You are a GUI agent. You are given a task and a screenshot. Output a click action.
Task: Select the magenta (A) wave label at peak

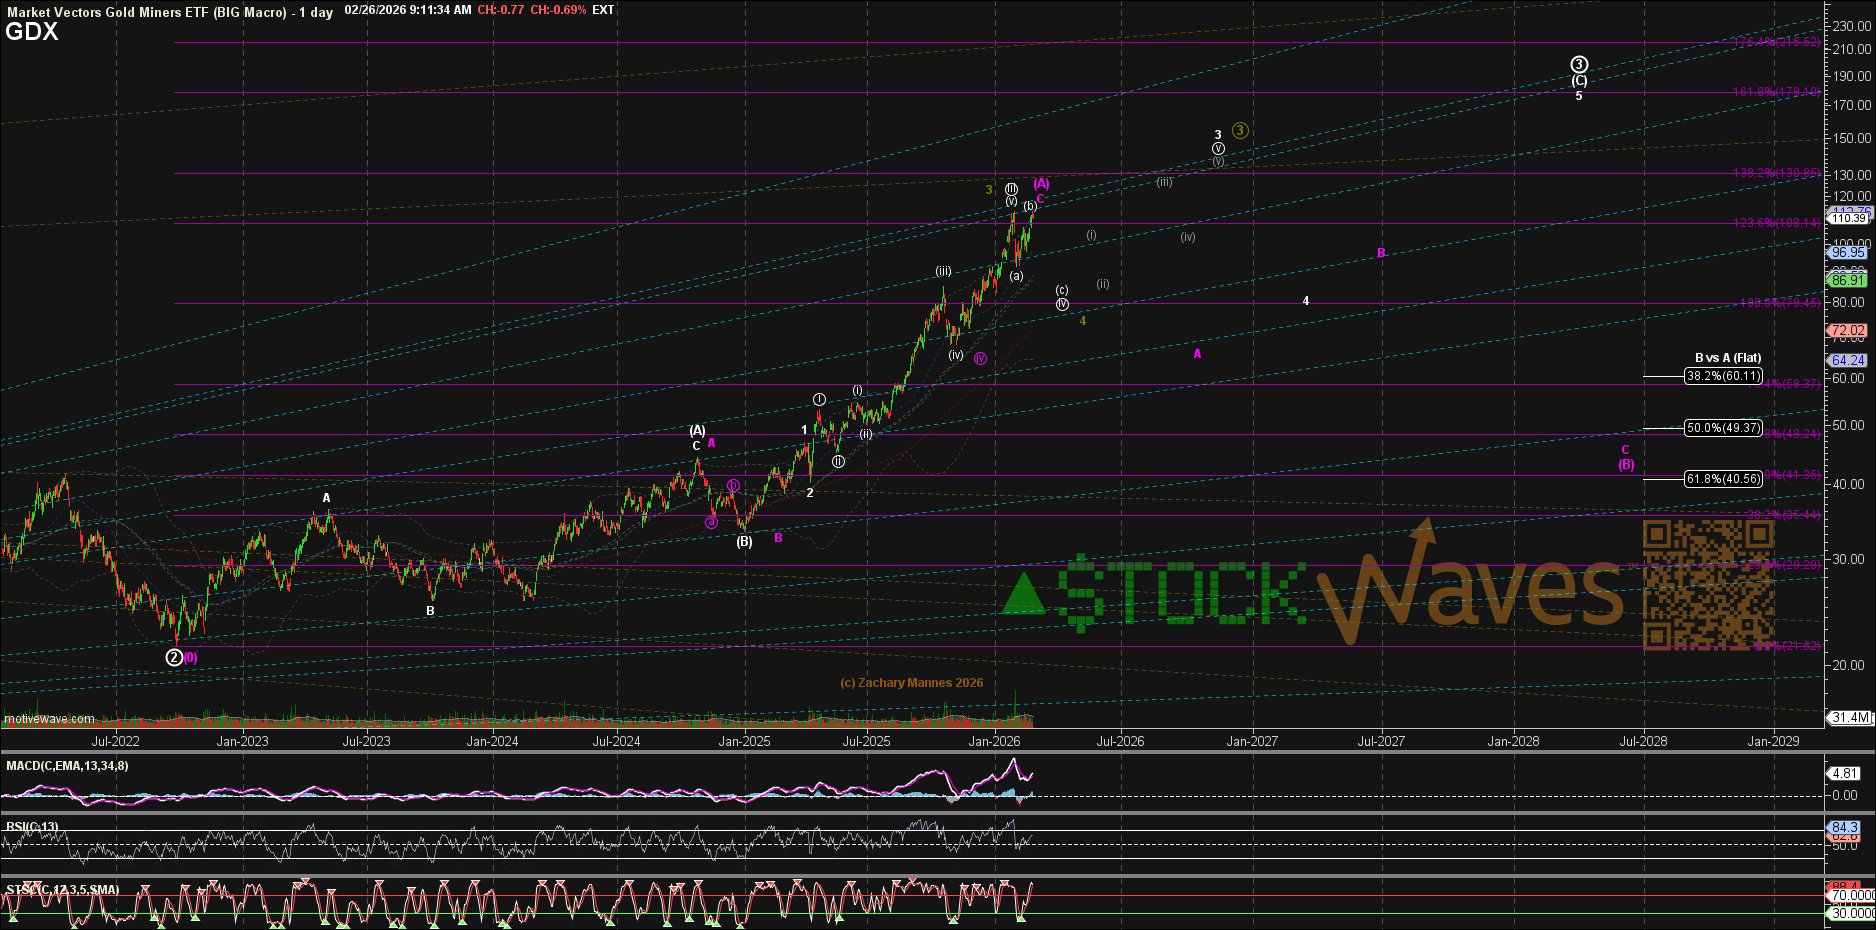pyautogui.click(x=1042, y=183)
